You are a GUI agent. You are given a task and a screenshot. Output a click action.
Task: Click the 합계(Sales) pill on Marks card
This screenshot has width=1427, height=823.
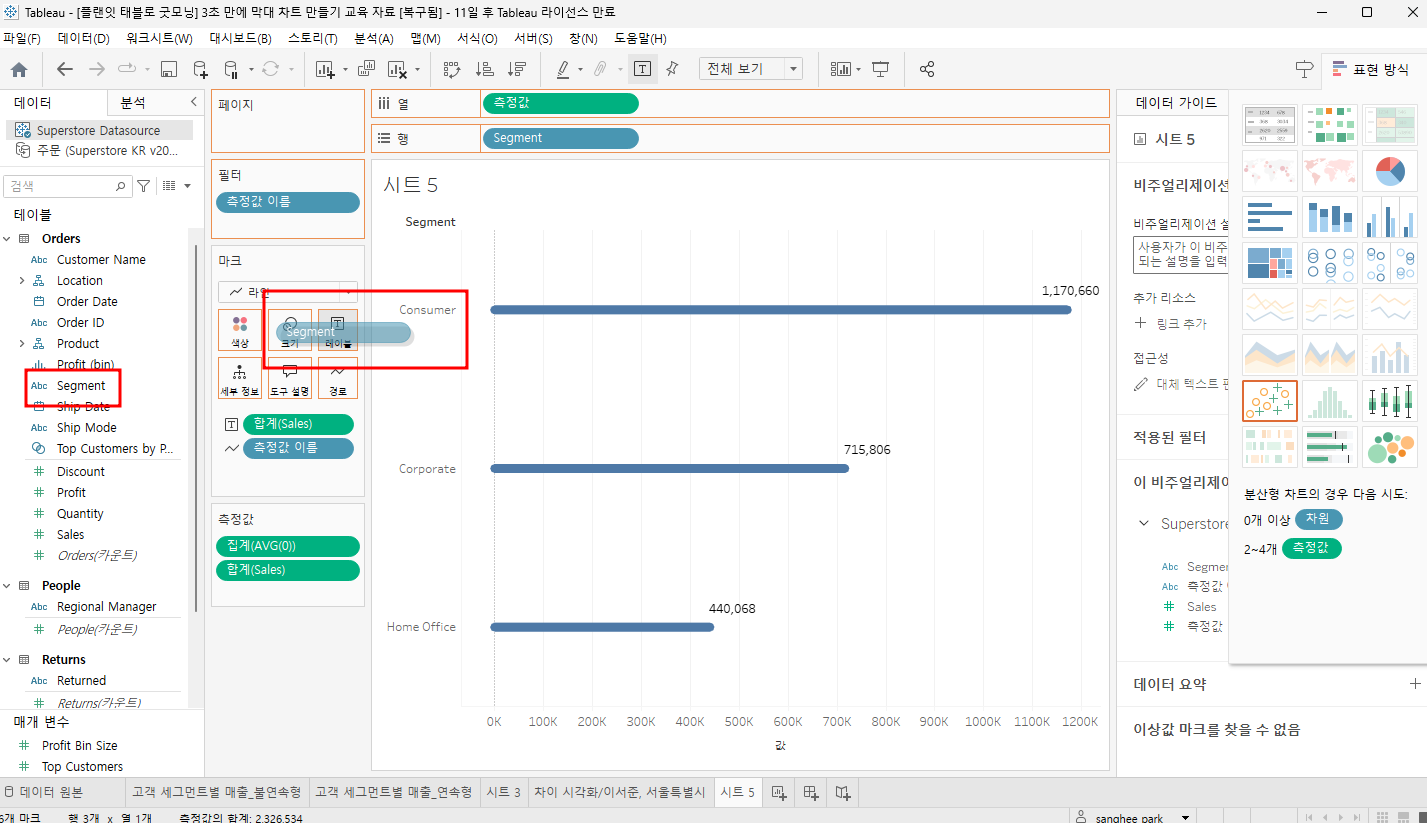point(298,424)
